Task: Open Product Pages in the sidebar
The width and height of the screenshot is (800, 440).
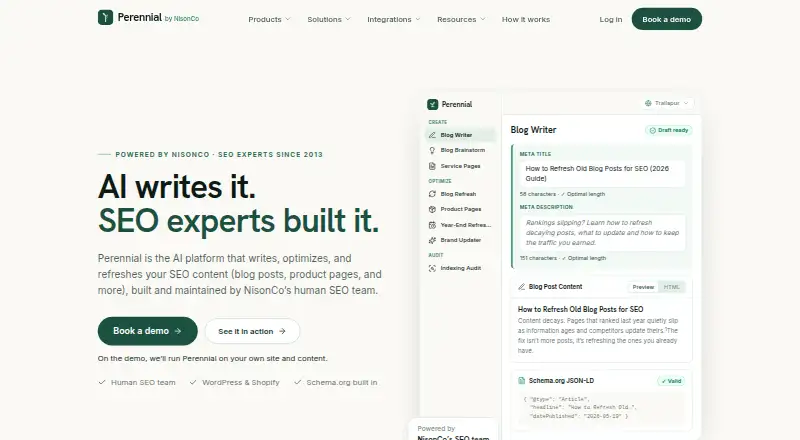Action: (460, 209)
